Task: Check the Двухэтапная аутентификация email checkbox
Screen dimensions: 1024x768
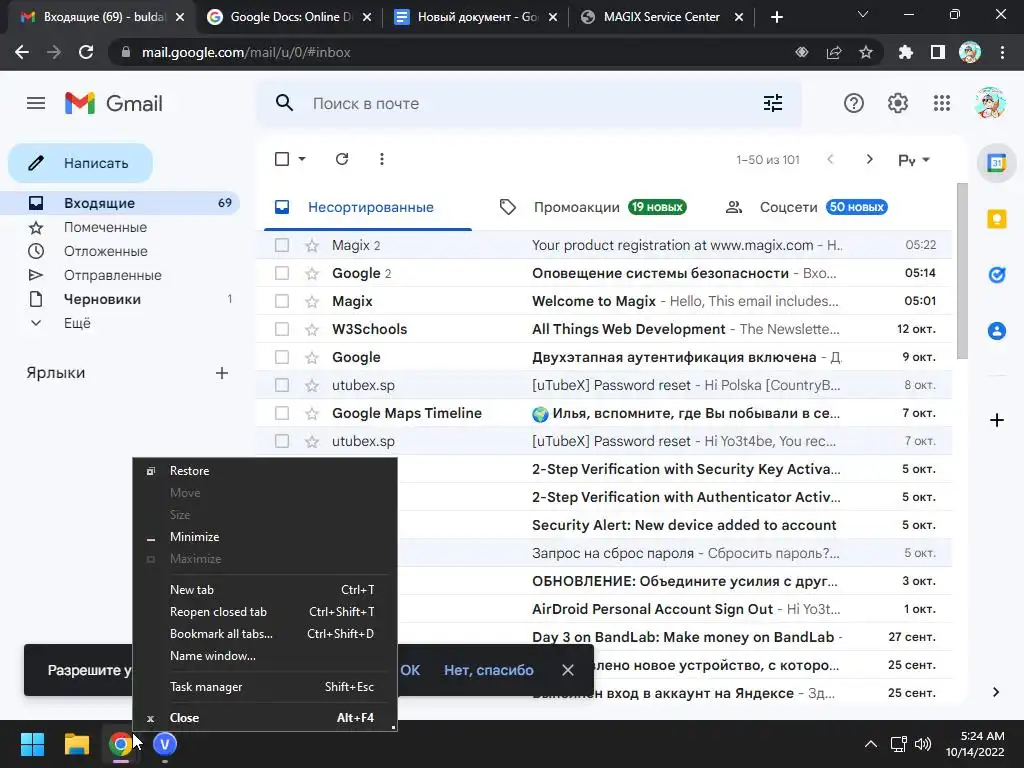Action: pos(282,357)
